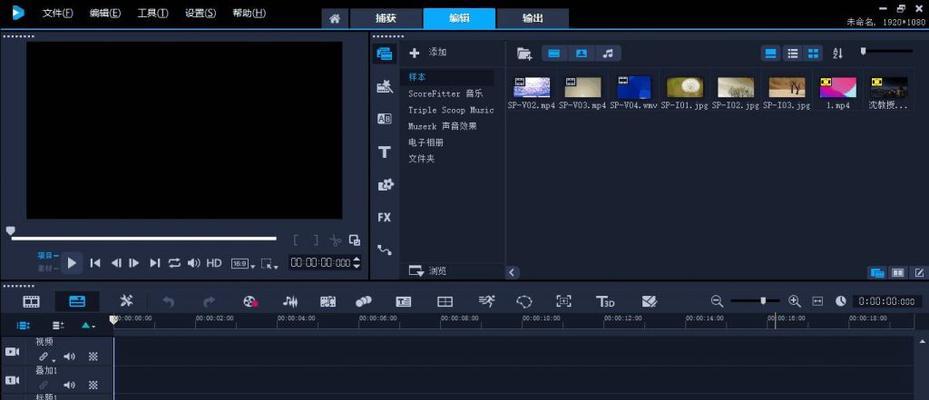Zoom out the timeline with magnifier minus
The image size is (929, 400).
[x=717, y=302]
